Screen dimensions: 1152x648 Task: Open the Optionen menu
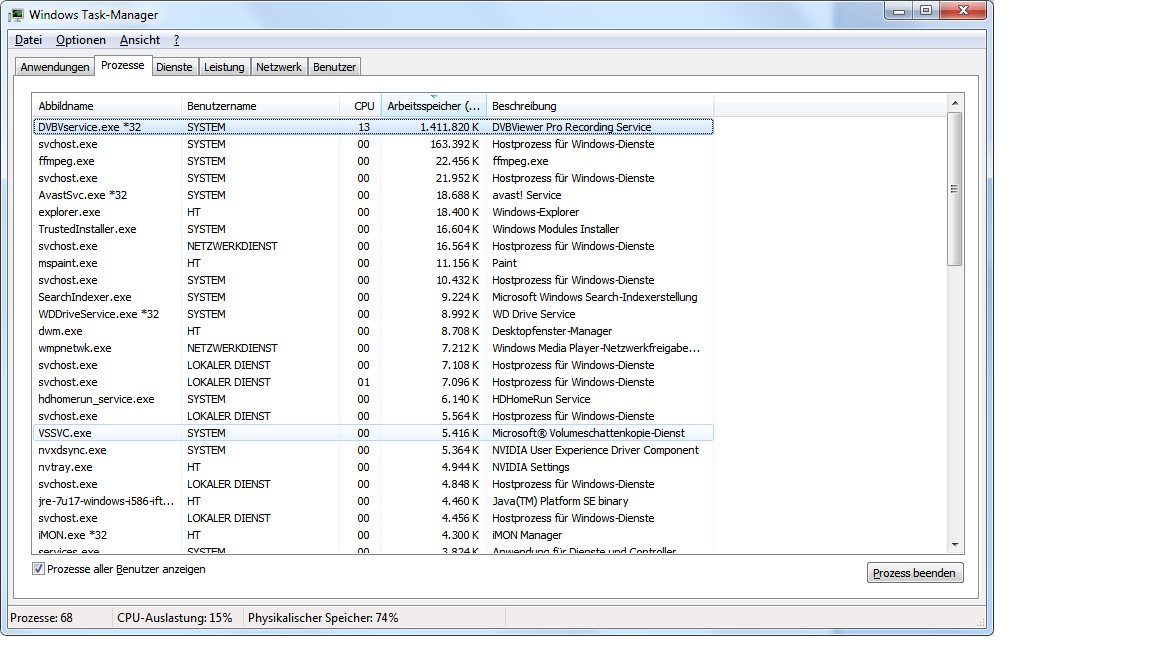point(81,40)
